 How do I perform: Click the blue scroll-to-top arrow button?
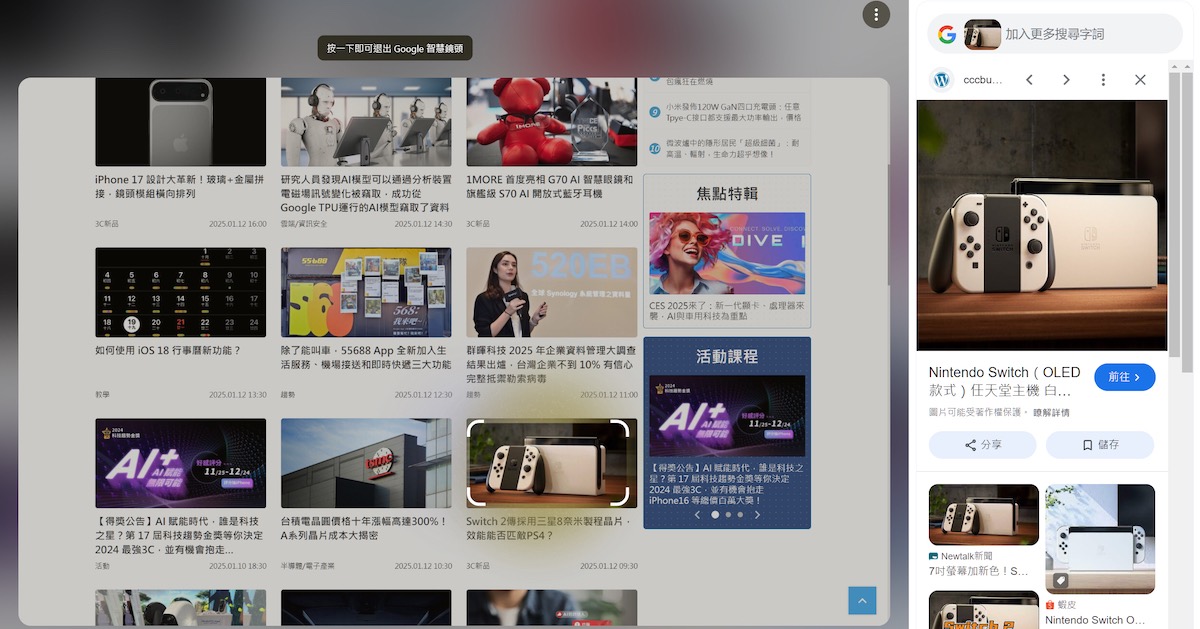coord(862,600)
